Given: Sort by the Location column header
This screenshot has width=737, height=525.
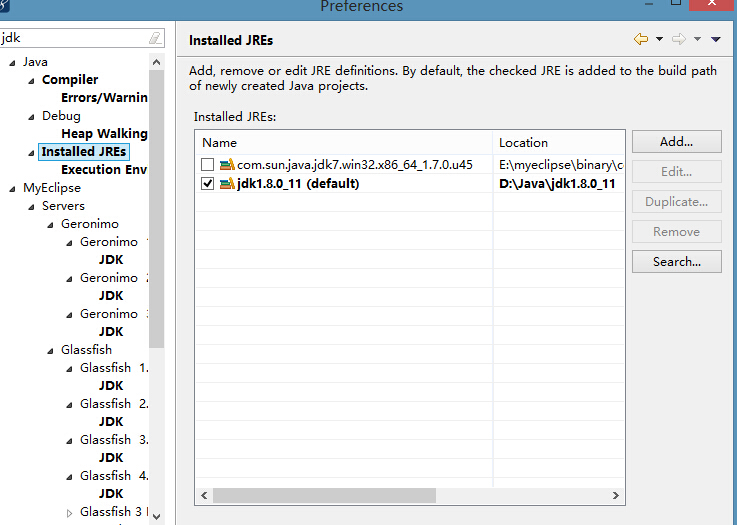Looking at the screenshot, I should [x=558, y=142].
